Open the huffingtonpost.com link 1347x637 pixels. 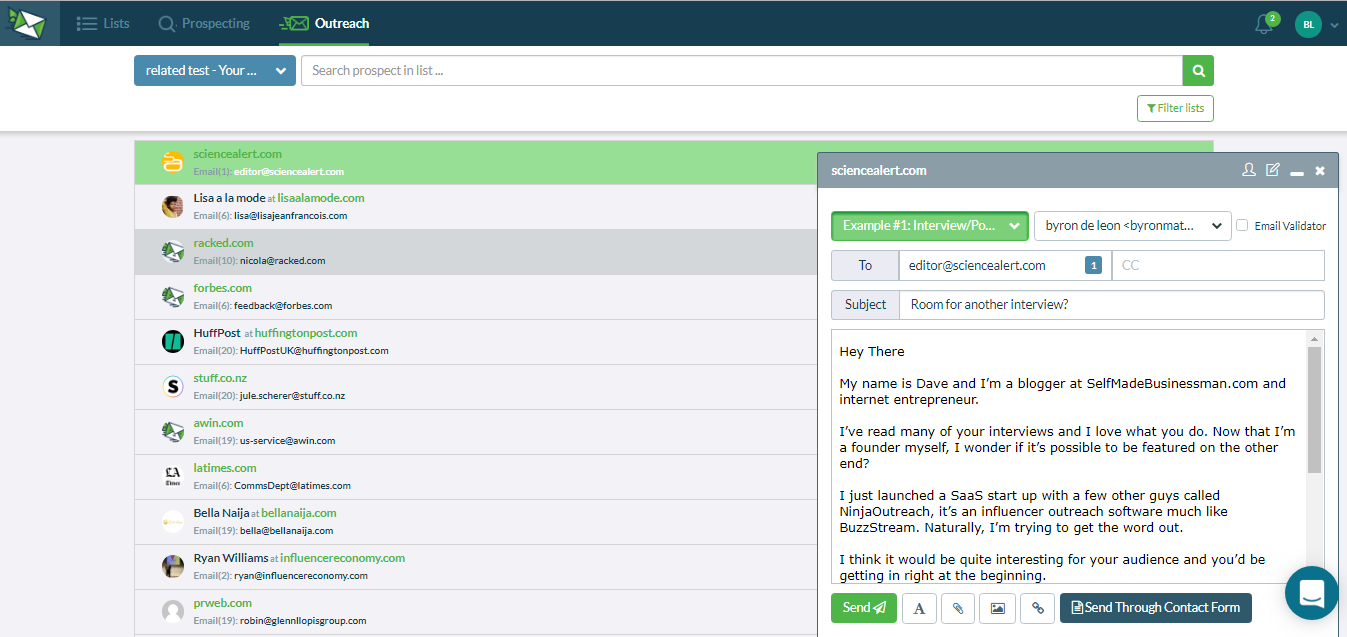(x=306, y=333)
